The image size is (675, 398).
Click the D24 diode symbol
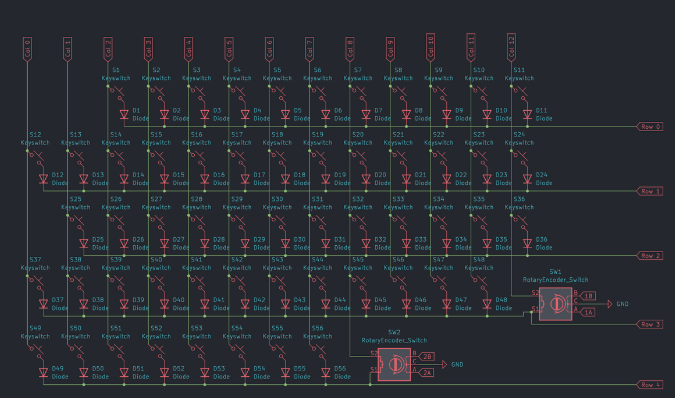[x=527, y=179]
